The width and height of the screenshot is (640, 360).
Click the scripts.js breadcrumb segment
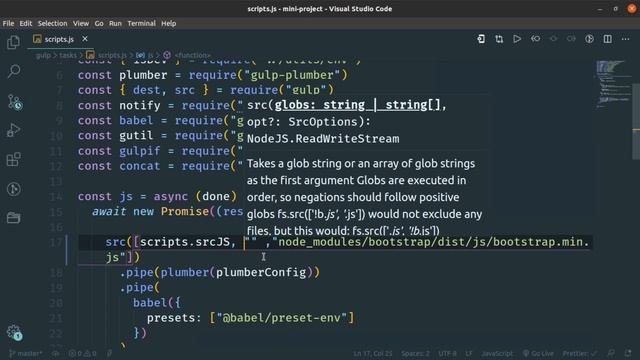107,55
